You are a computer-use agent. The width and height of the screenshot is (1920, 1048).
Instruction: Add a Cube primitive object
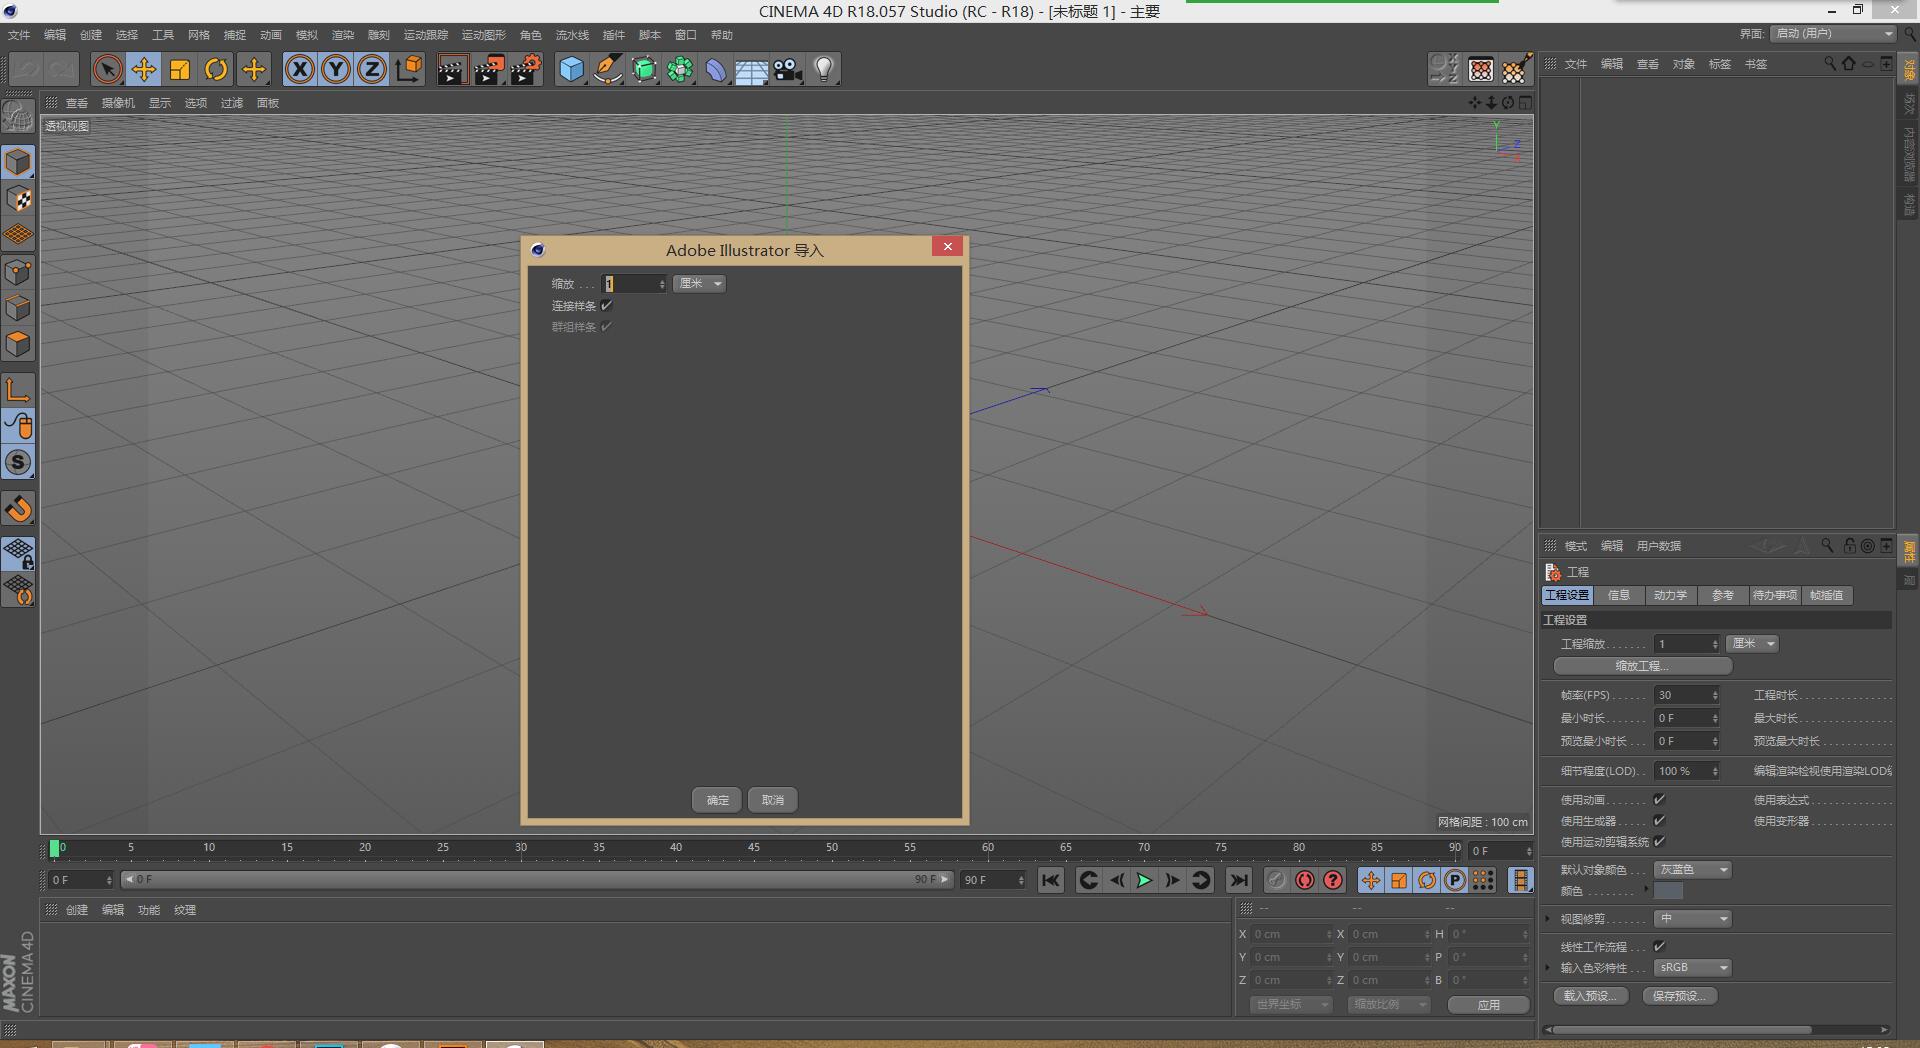coord(571,69)
